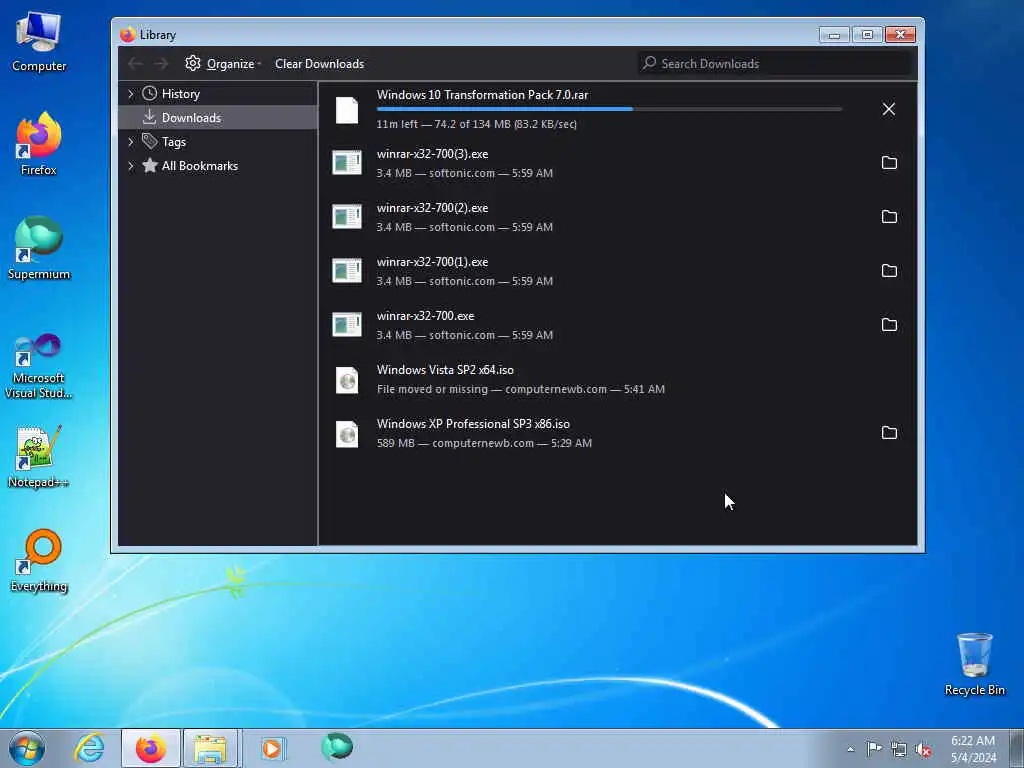Click 'File moved or missing' status text
Image resolution: width=1024 pixels, height=768 pixels.
[432, 389]
